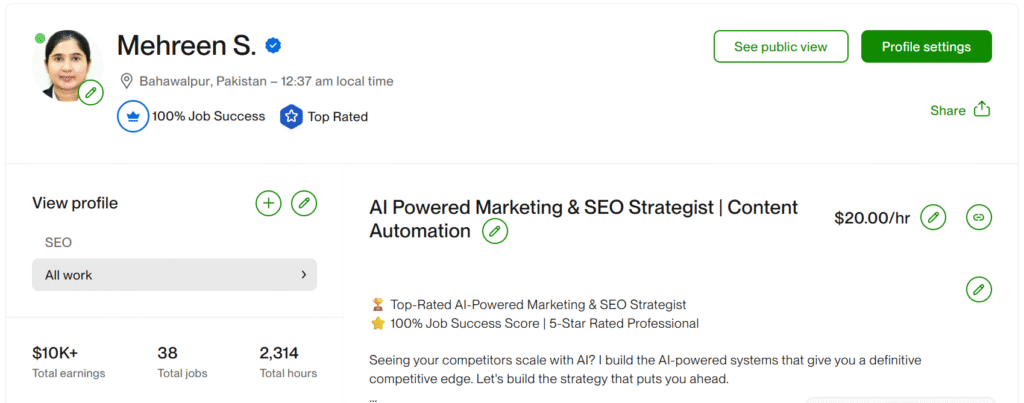The image size is (1024, 403).
Task: Copy profile link icon next to rate
Action: 979,217
